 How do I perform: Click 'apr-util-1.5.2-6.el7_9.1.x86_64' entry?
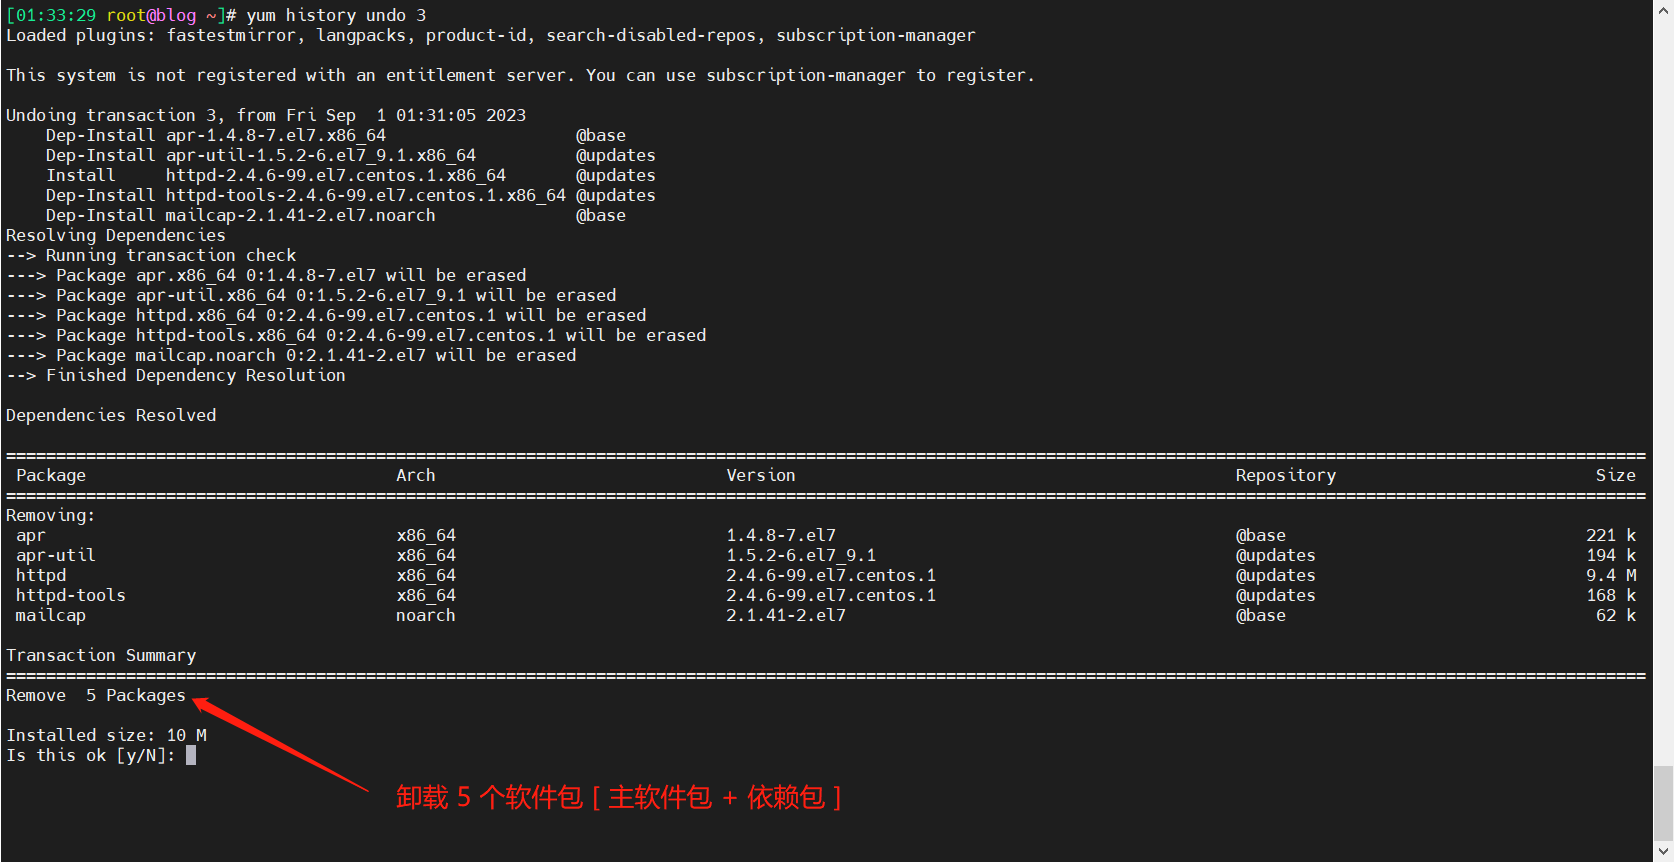click(x=321, y=155)
